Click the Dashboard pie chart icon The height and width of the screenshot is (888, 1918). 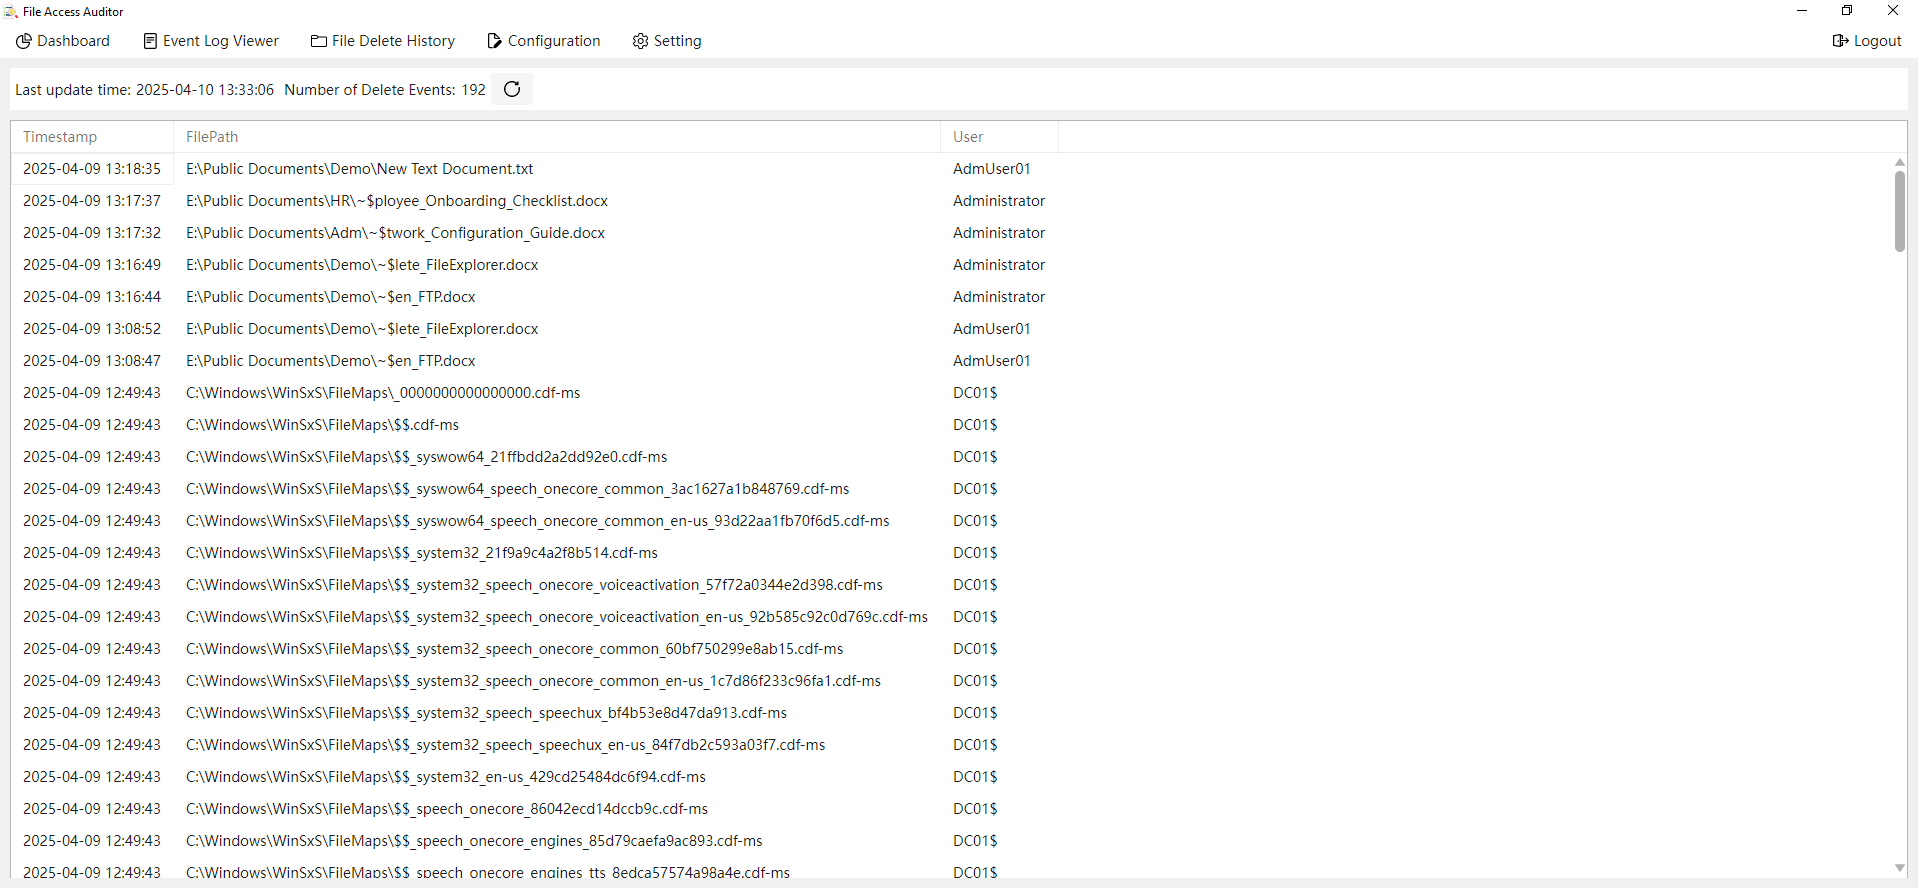click(24, 41)
